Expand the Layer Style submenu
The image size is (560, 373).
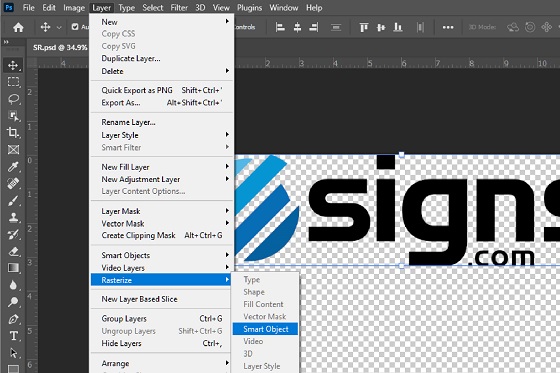[x=162, y=135]
